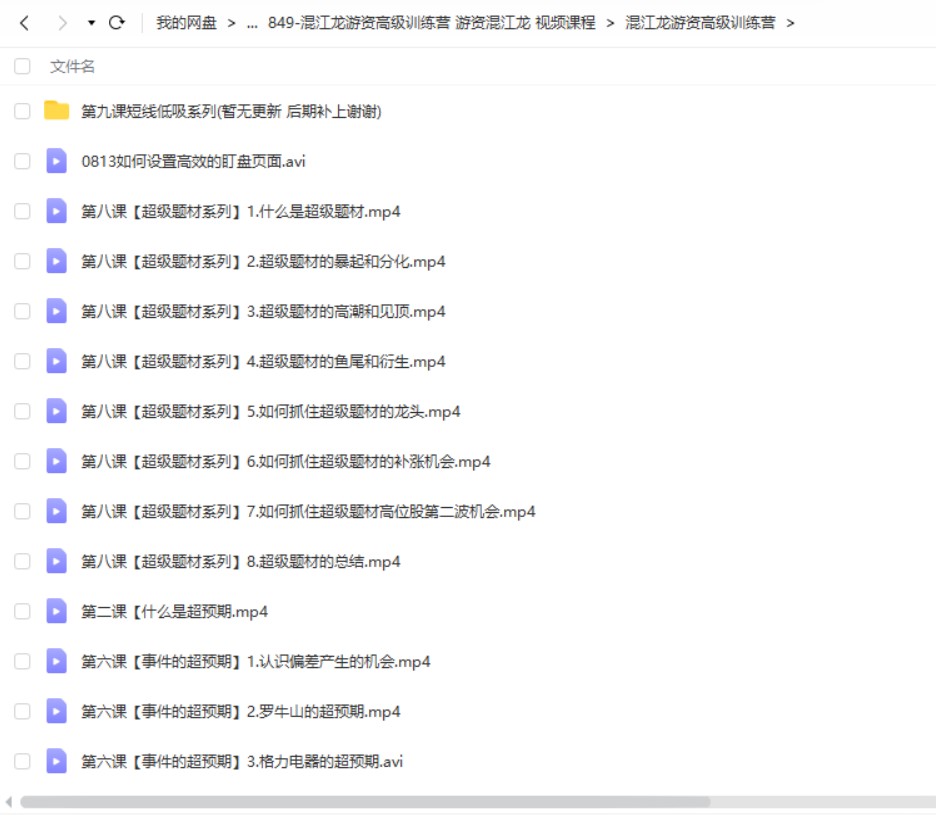This screenshot has height=829, width=936.
Task: Open folder 第九课短线低吸系列(暂无更新 后期补上谢谢)
Action: 231,112
